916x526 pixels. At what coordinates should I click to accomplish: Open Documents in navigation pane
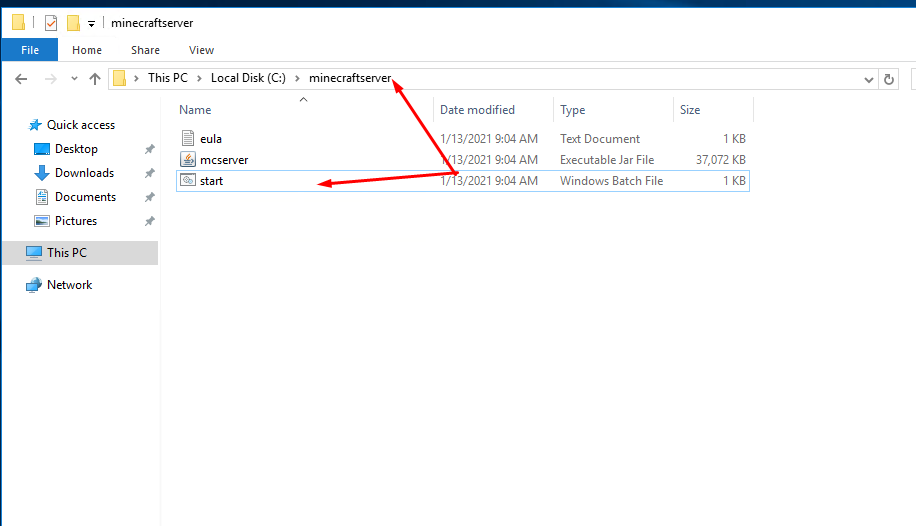coord(85,197)
